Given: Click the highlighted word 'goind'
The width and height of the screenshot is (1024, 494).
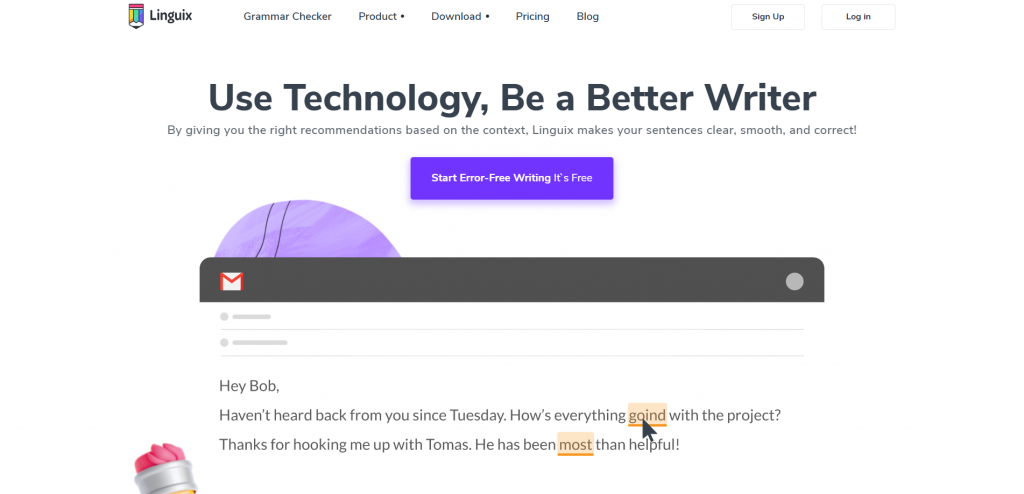Looking at the screenshot, I should pos(647,415).
